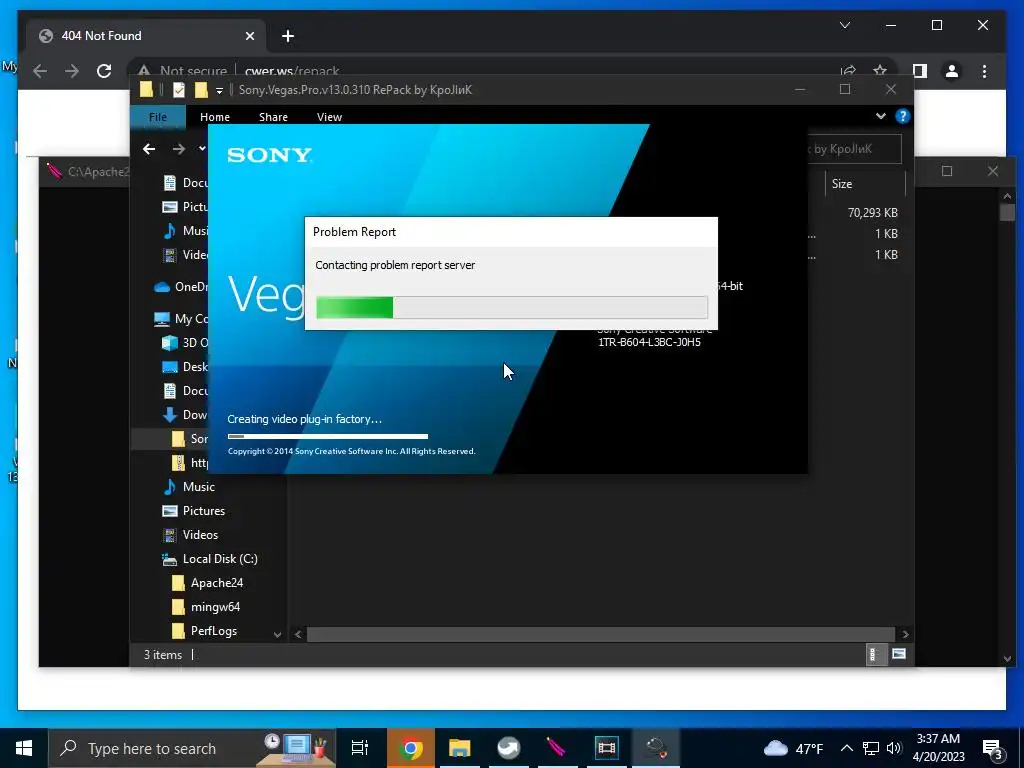Click the Problem Report dialog title
Viewport: 1024px width, 768px height.
354,232
